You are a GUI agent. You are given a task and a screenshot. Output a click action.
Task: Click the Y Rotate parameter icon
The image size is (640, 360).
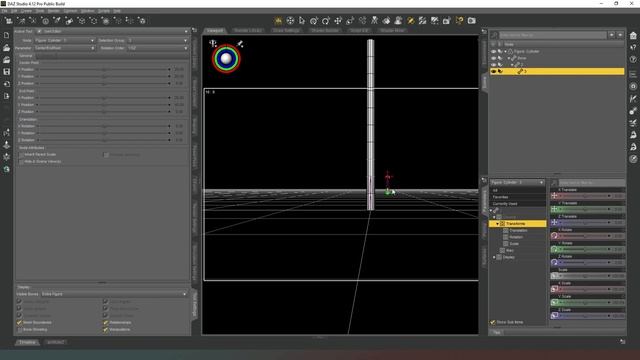[x=554, y=249]
